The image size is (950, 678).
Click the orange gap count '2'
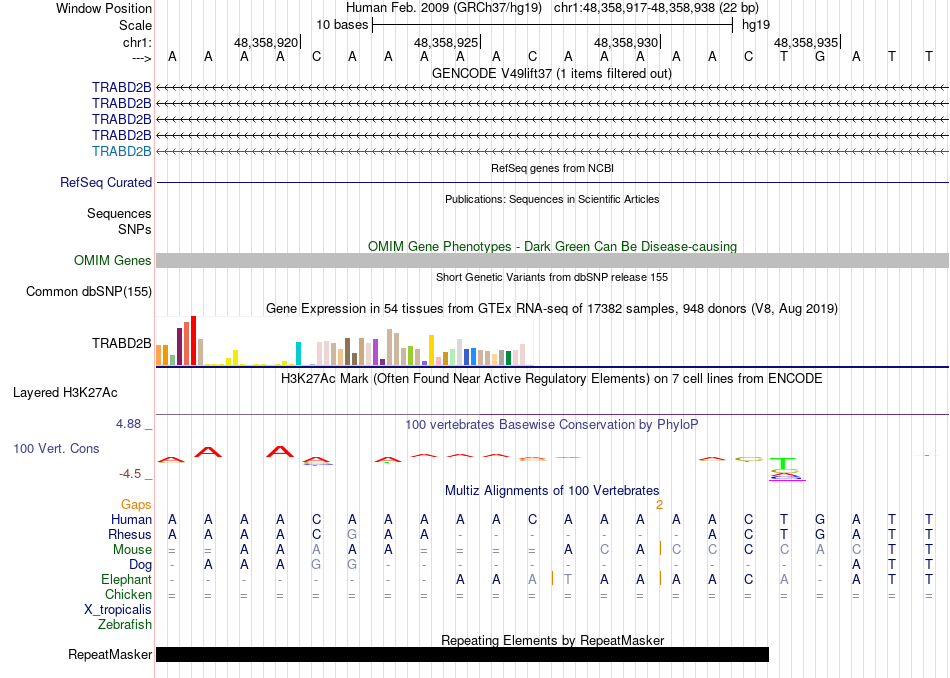tap(659, 505)
